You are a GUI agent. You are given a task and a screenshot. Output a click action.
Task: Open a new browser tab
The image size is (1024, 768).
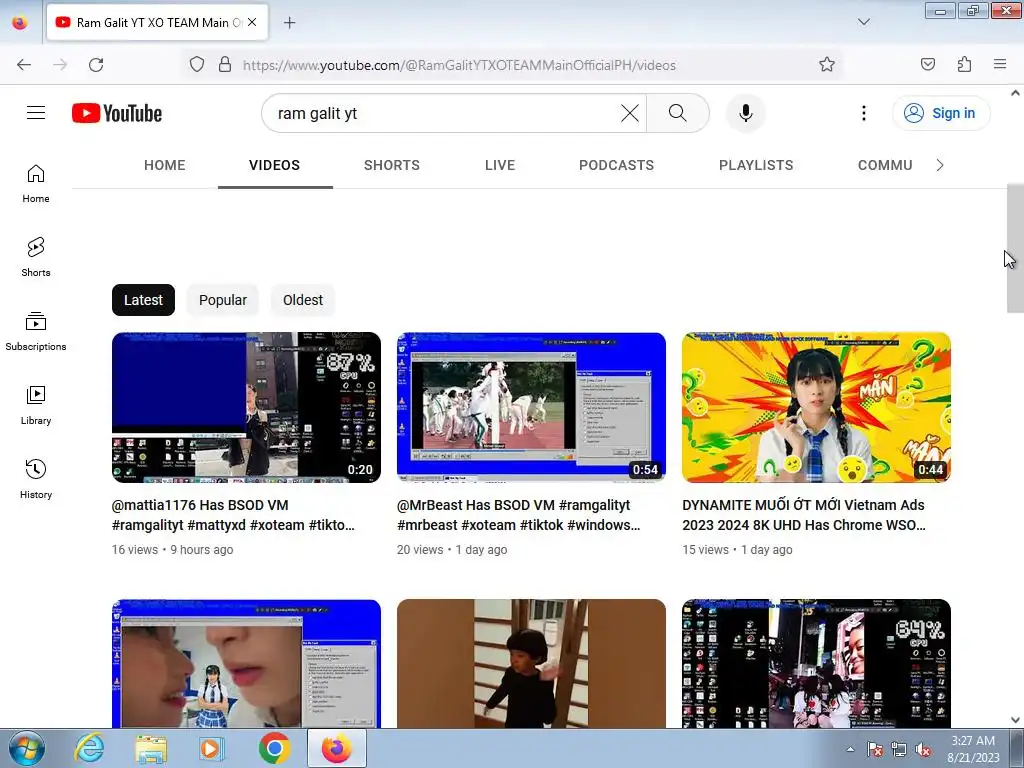[290, 23]
